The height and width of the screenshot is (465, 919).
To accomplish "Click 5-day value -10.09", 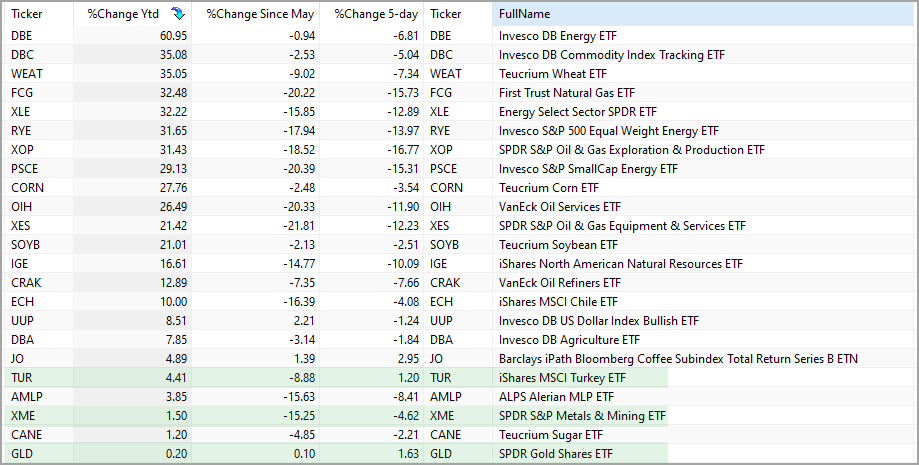I will 403,264.
